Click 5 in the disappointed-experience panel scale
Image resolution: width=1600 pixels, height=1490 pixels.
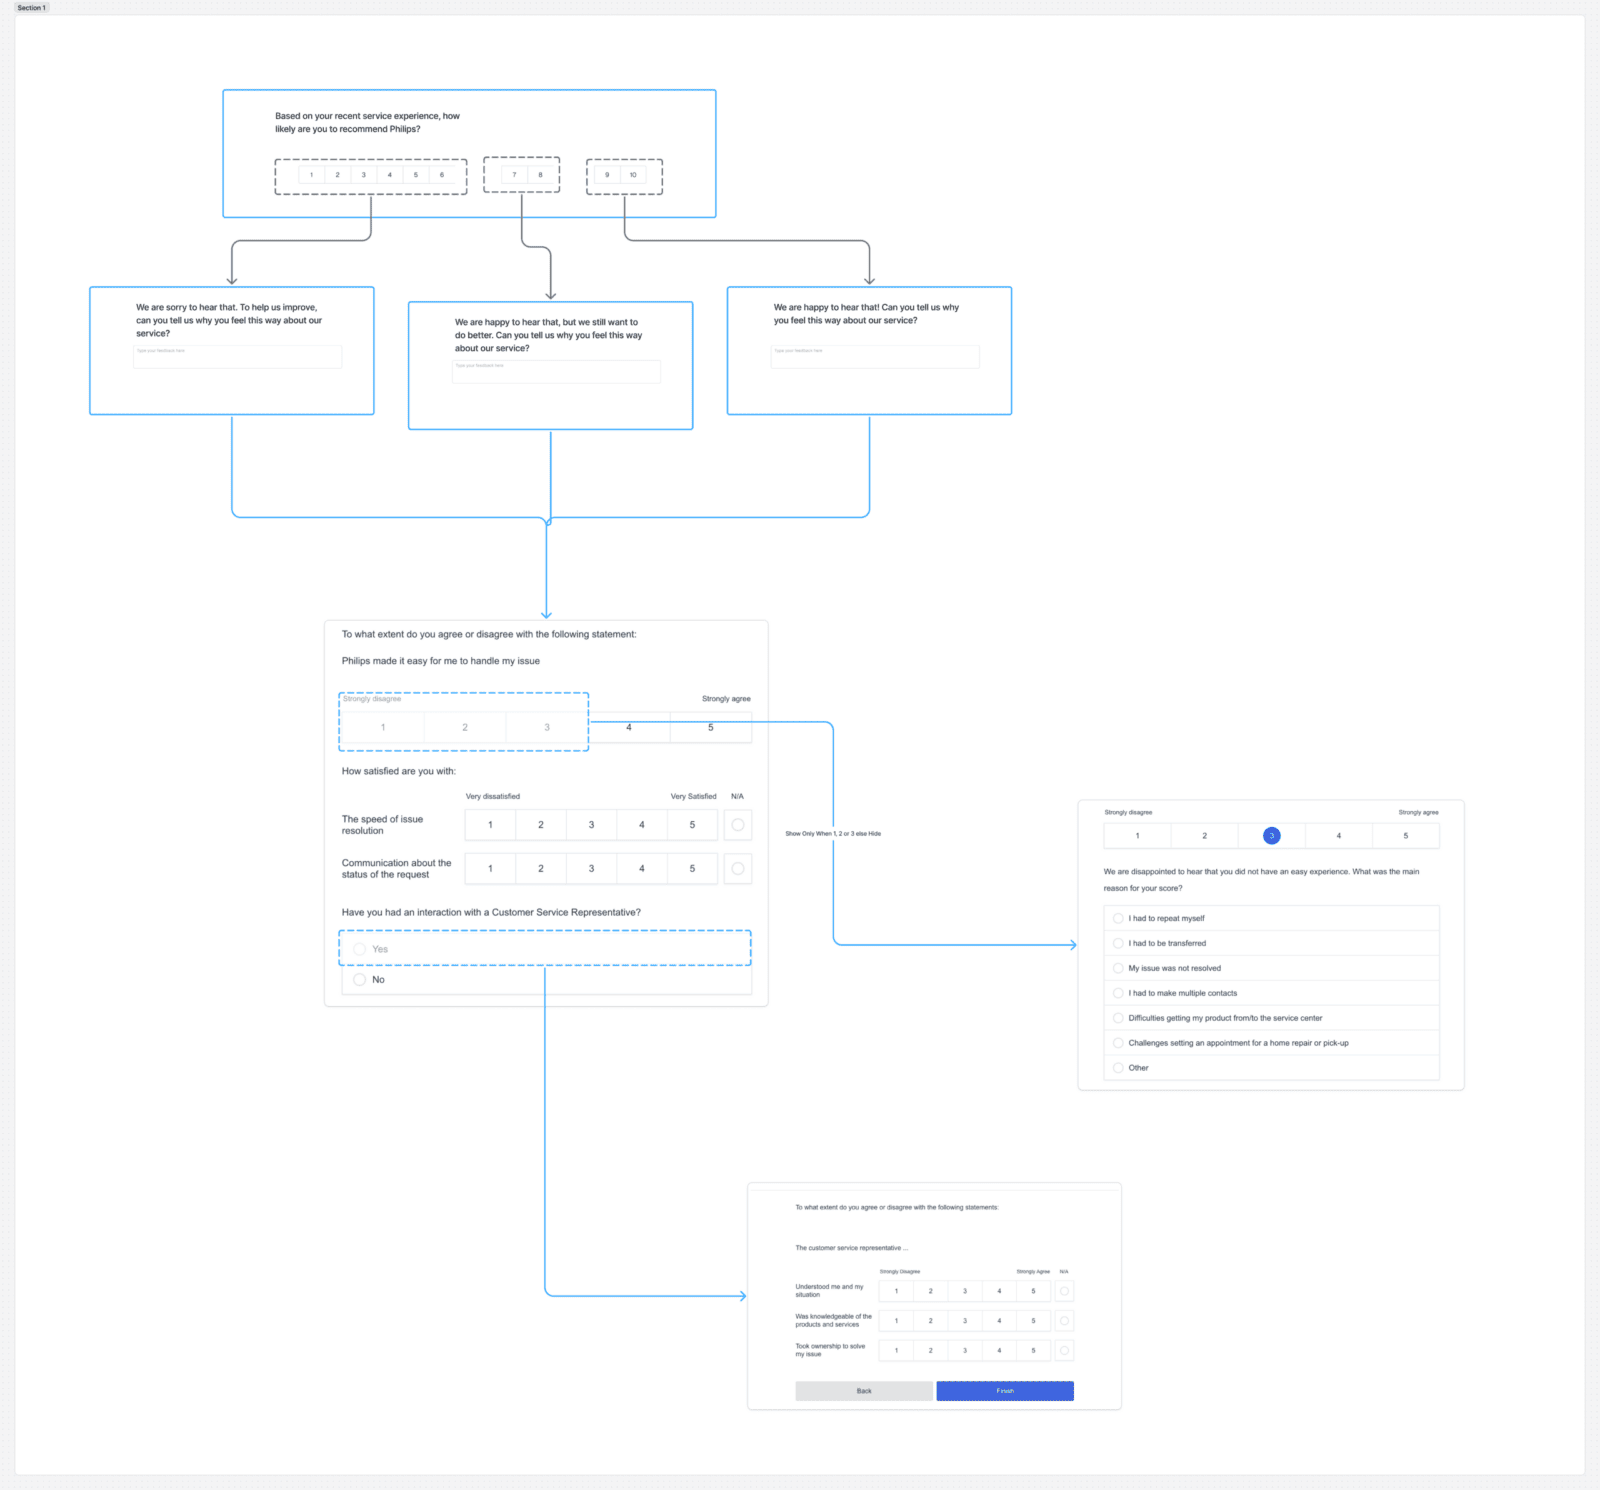[1405, 835]
